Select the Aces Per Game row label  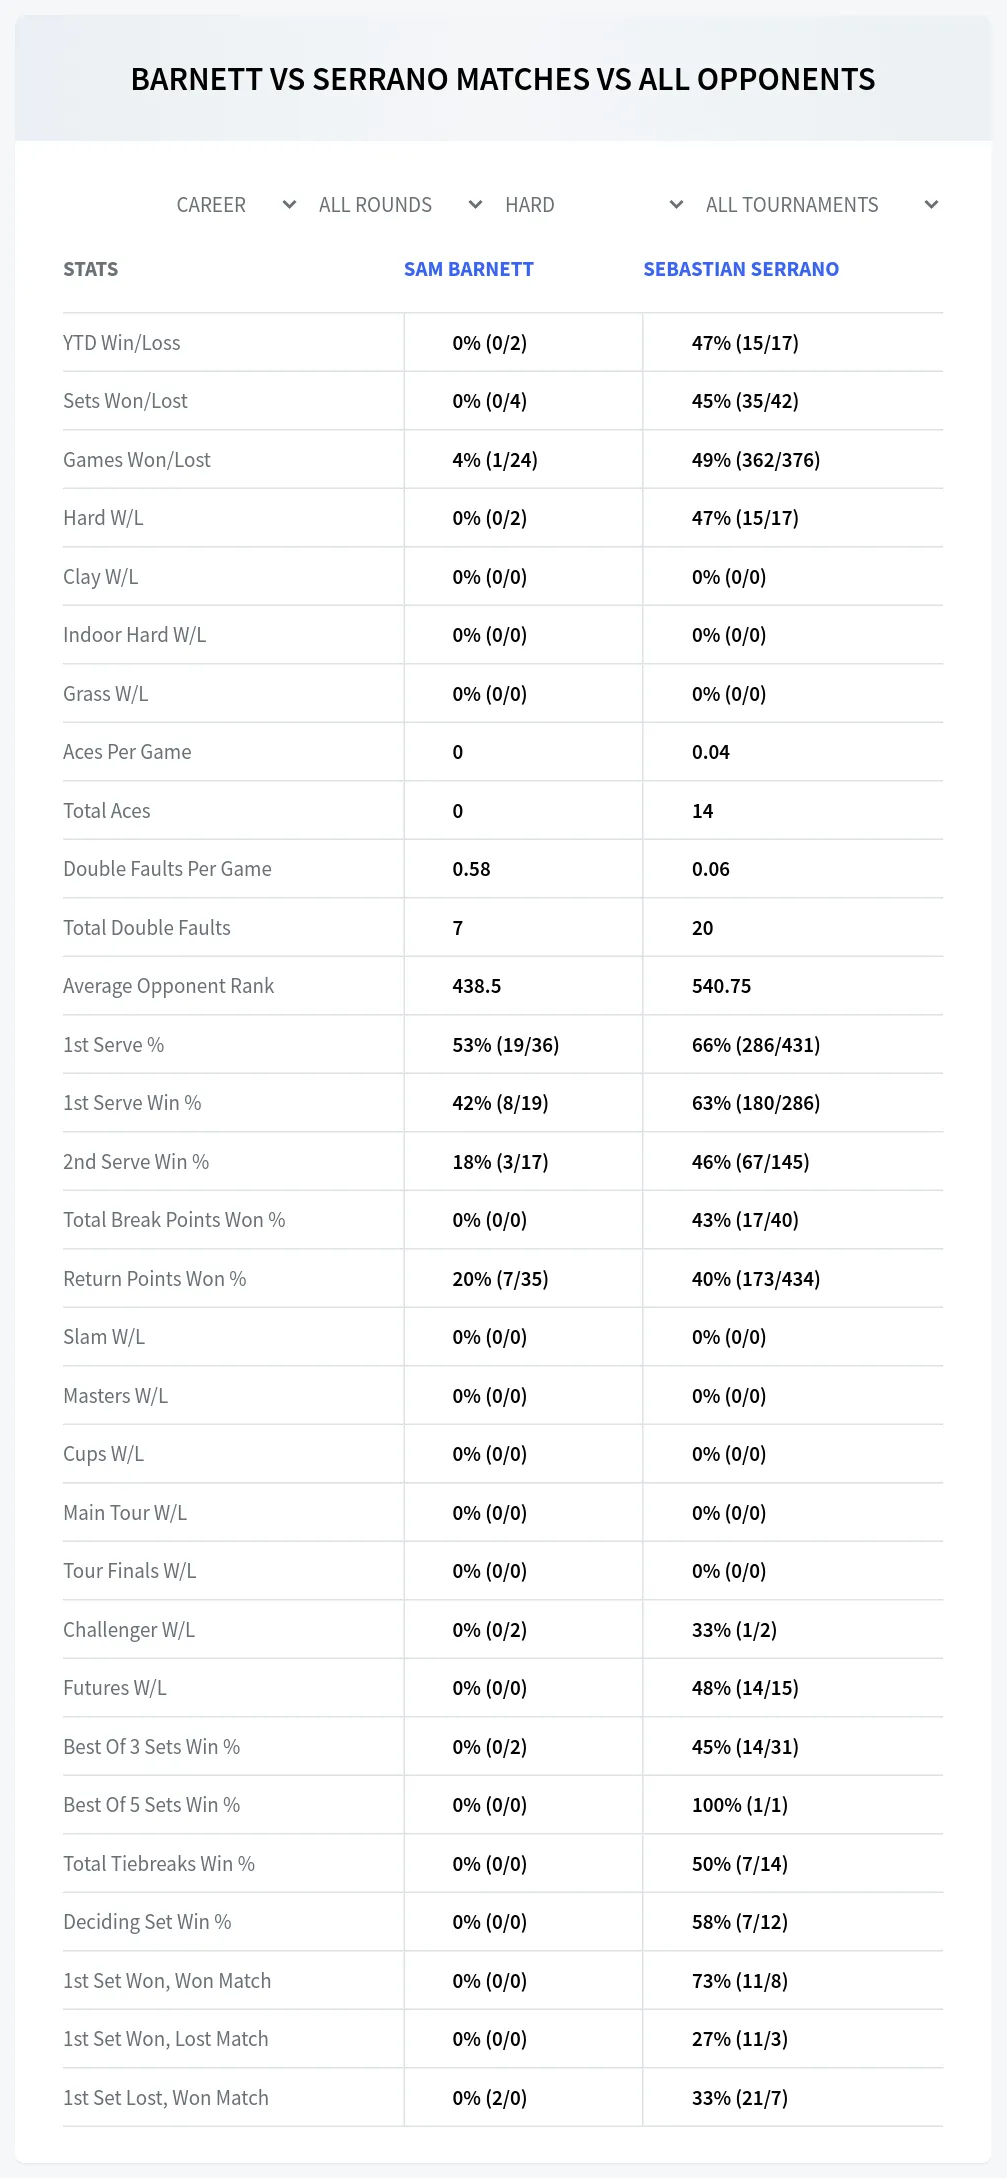(x=127, y=752)
